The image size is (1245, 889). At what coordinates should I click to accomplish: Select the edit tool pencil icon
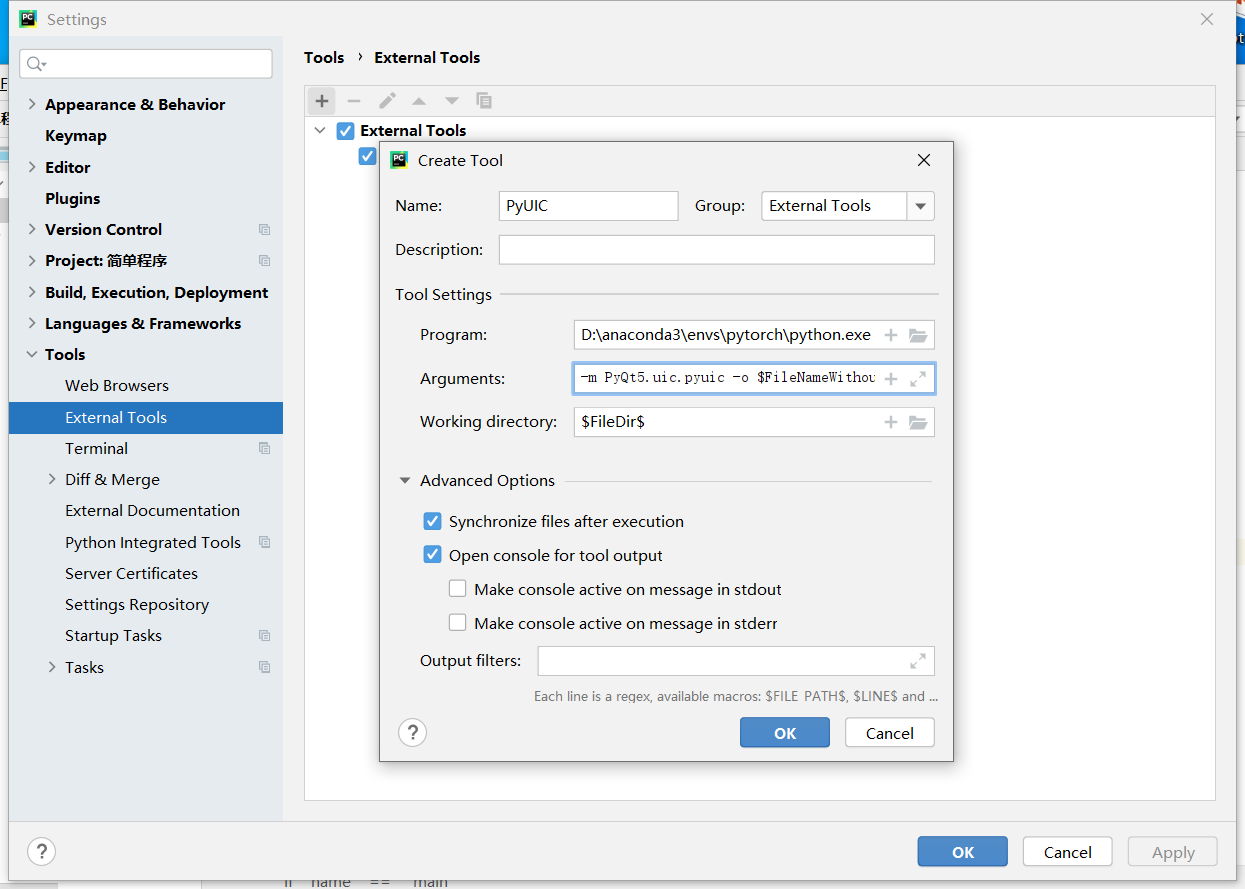[387, 100]
